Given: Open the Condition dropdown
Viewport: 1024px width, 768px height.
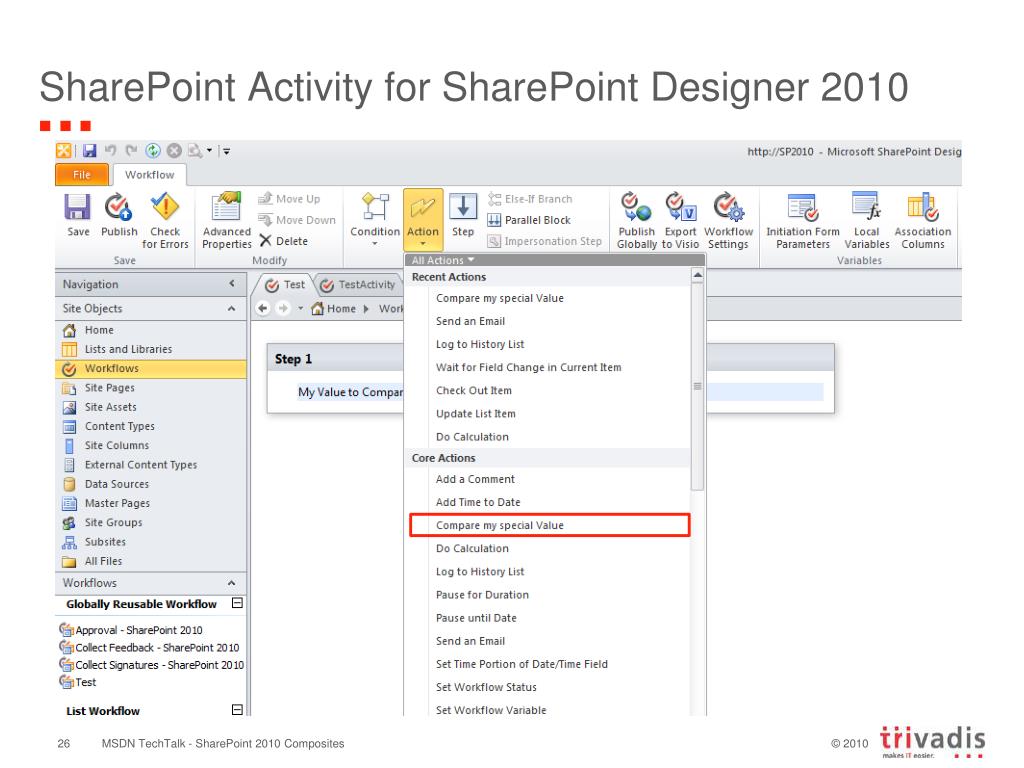Looking at the screenshot, I should pyautogui.click(x=375, y=219).
